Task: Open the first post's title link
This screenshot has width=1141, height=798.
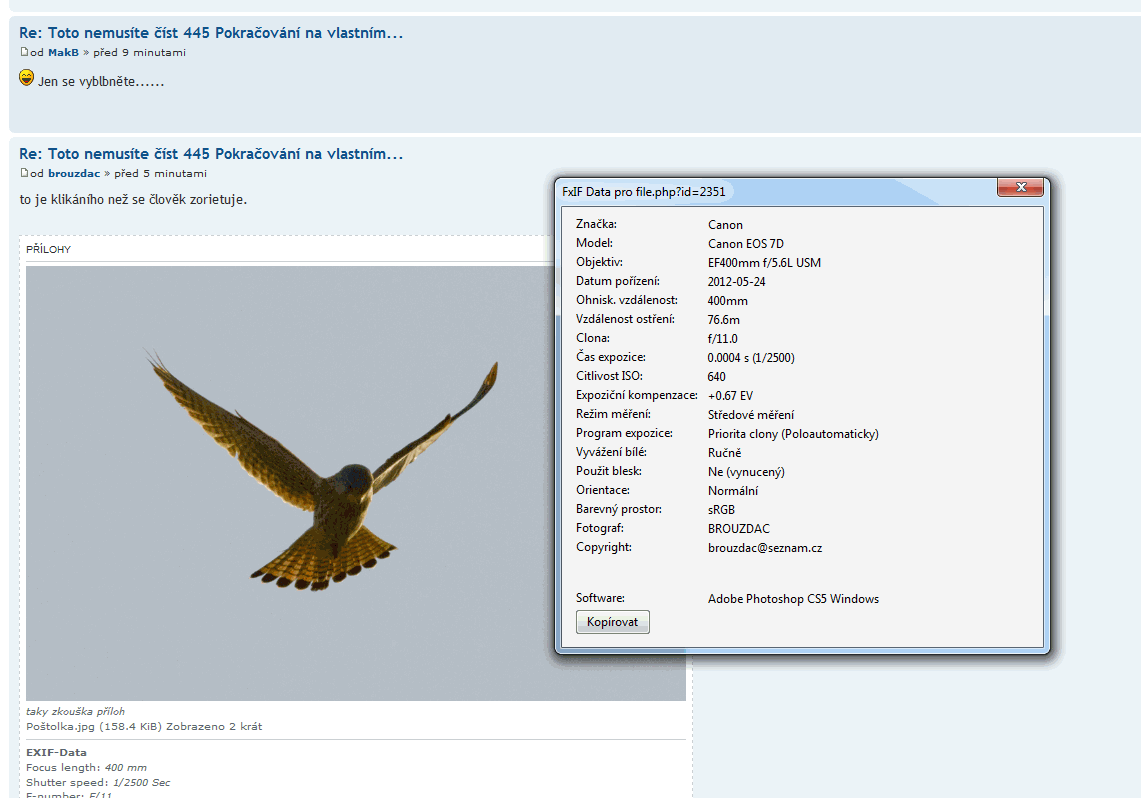Action: click(211, 33)
